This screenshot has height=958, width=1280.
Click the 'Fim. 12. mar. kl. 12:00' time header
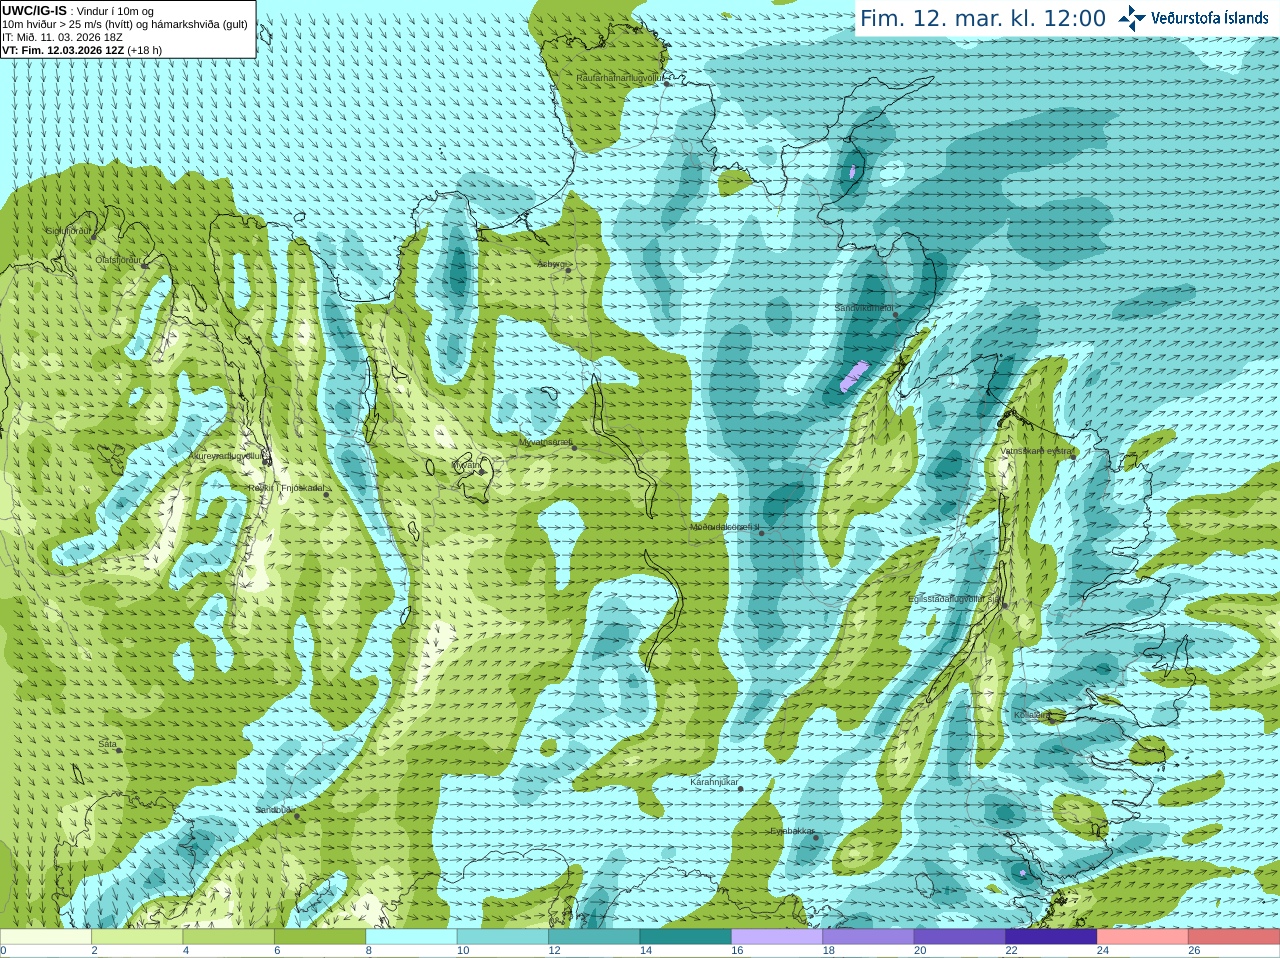[x=983, y=18]
